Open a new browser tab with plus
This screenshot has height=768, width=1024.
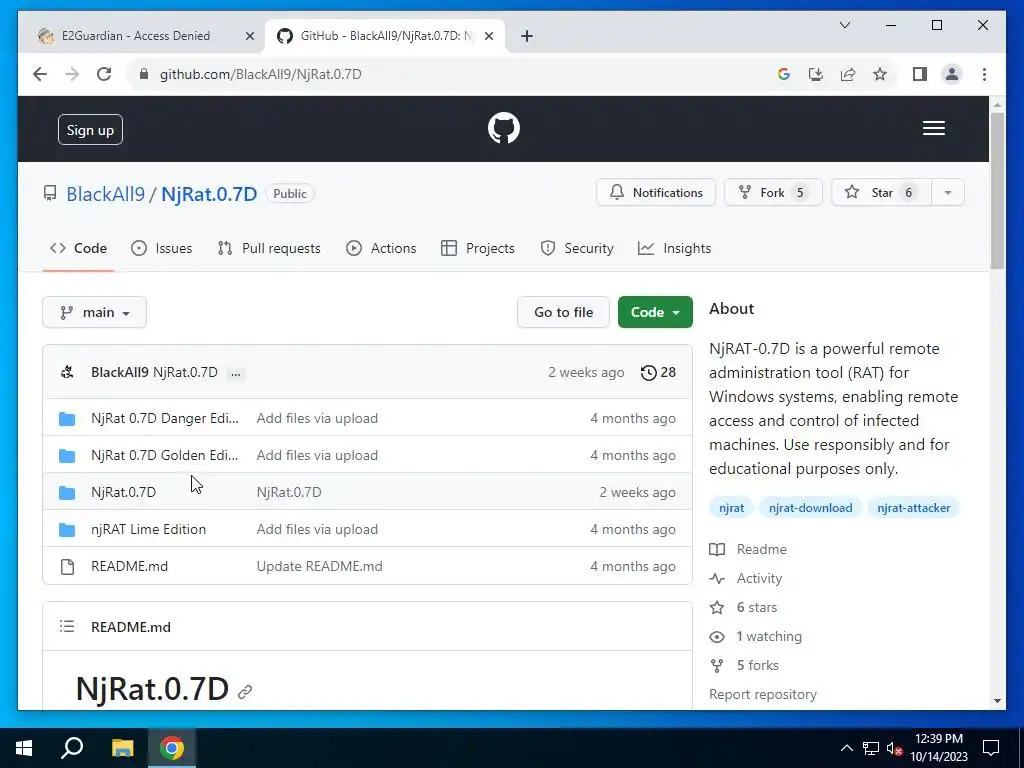pyautogui.click(x=527, y=36)
